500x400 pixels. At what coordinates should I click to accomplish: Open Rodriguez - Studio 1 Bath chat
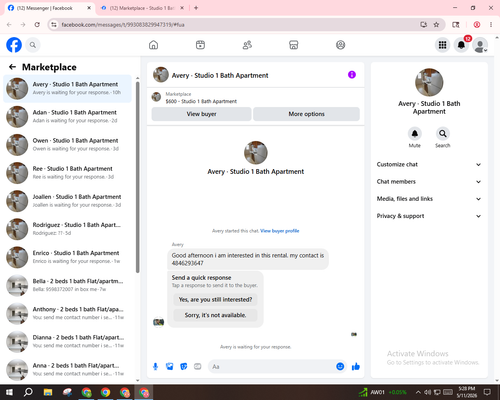pos(67,229)
